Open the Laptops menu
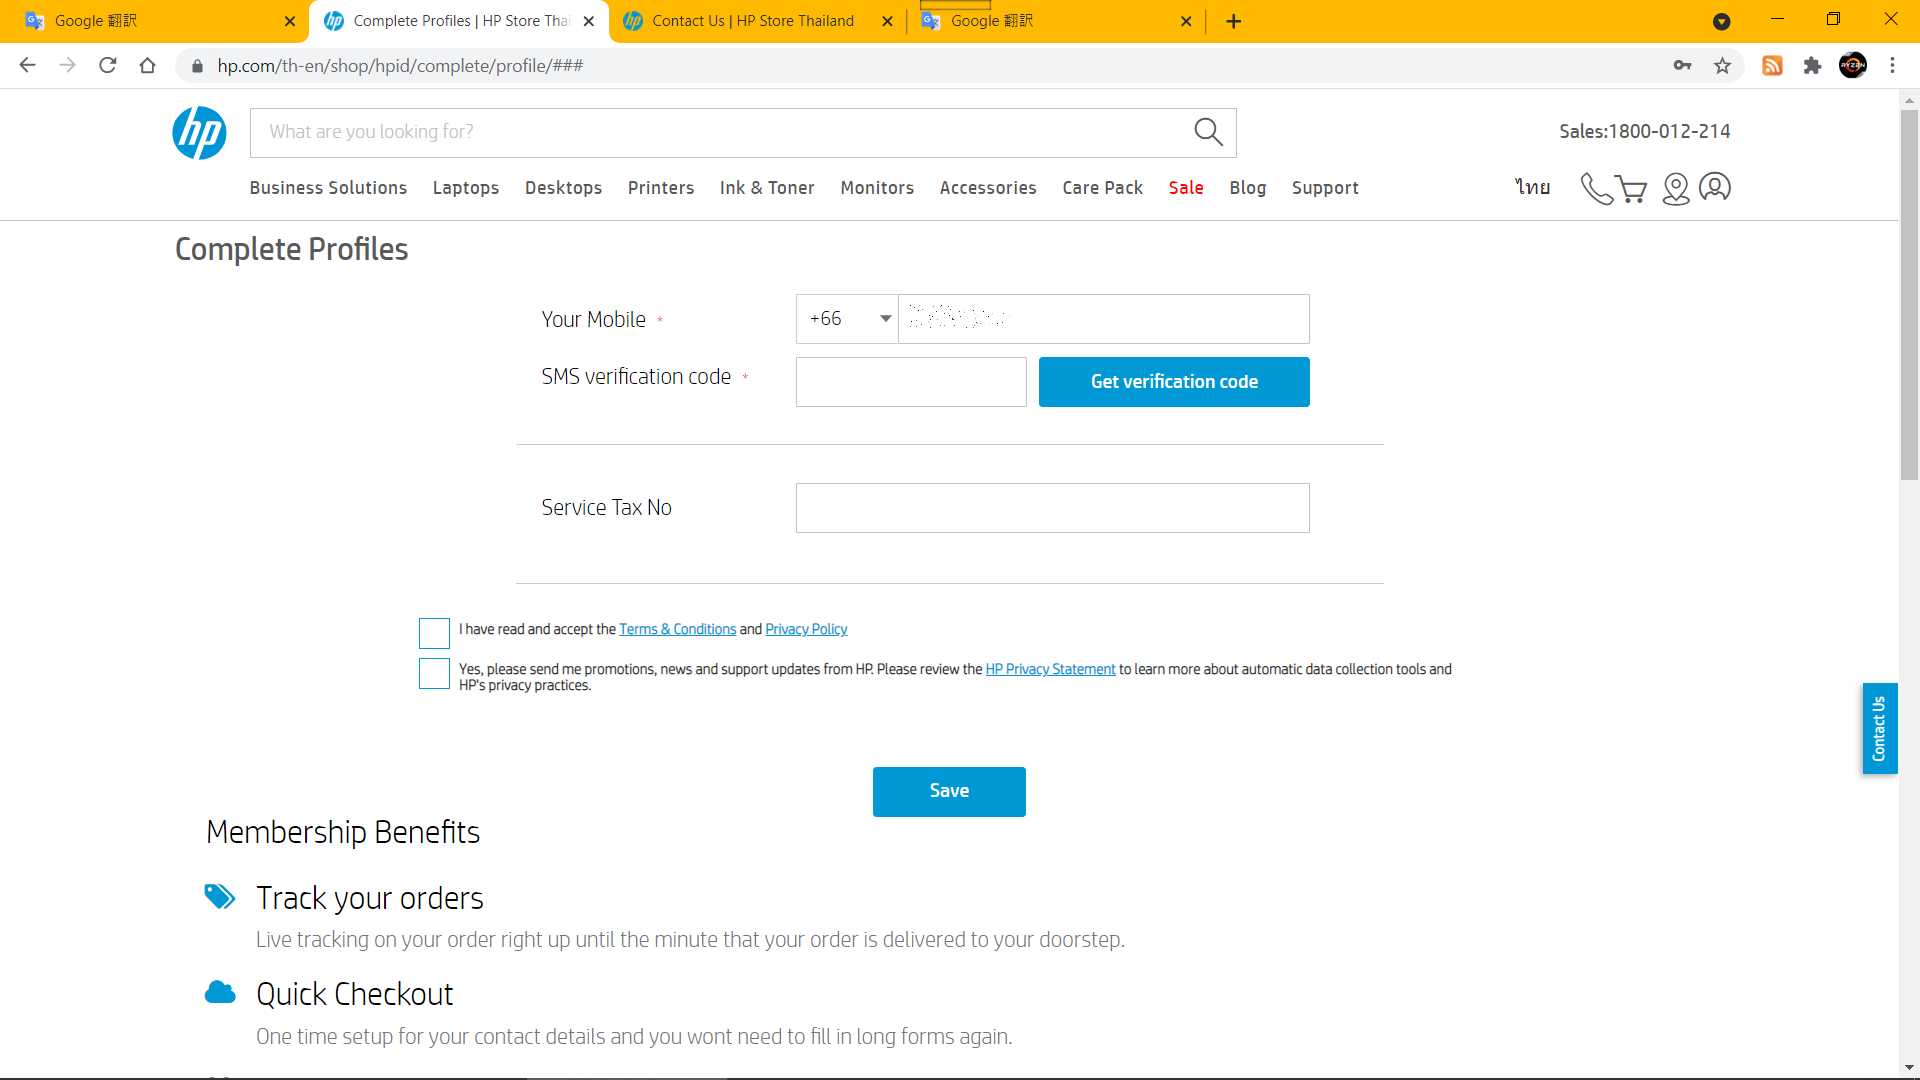Screen dimensions: 1920x1080 465,188
